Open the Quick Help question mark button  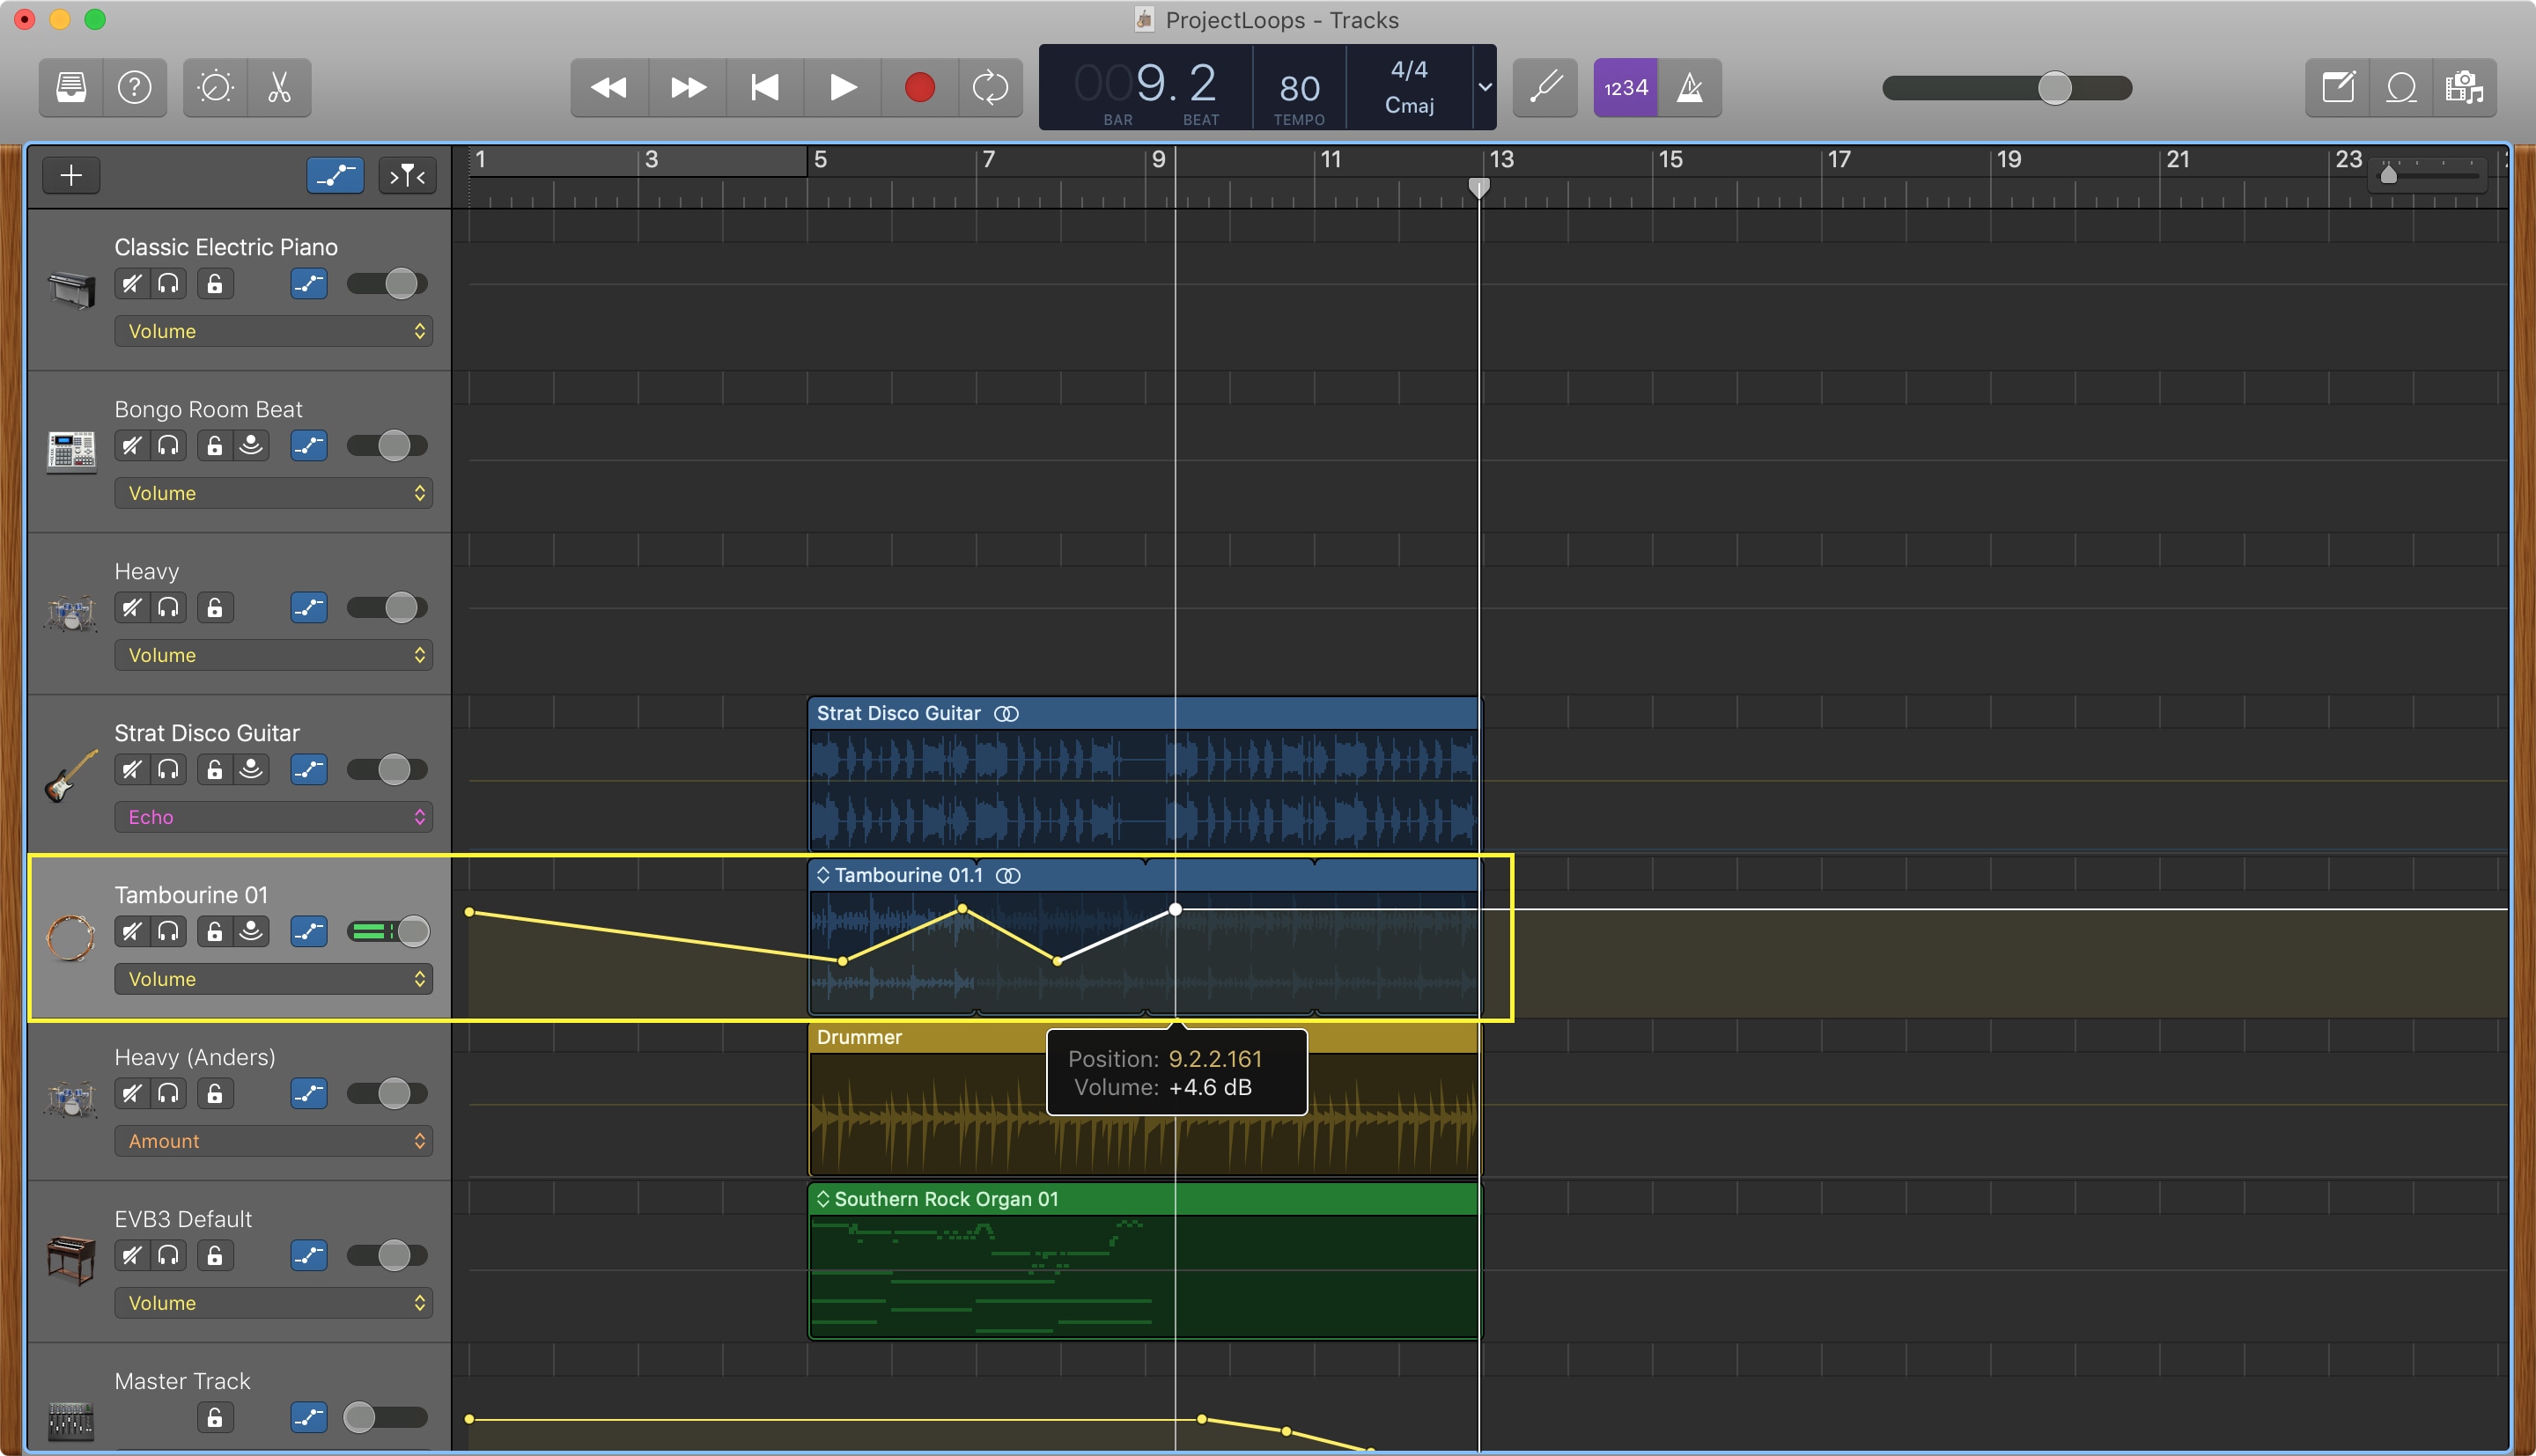pyautogui.click(x=135, y=88)
